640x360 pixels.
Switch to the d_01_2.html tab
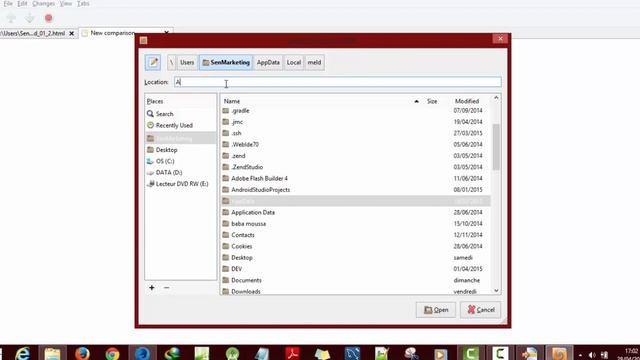coord(33,33)
